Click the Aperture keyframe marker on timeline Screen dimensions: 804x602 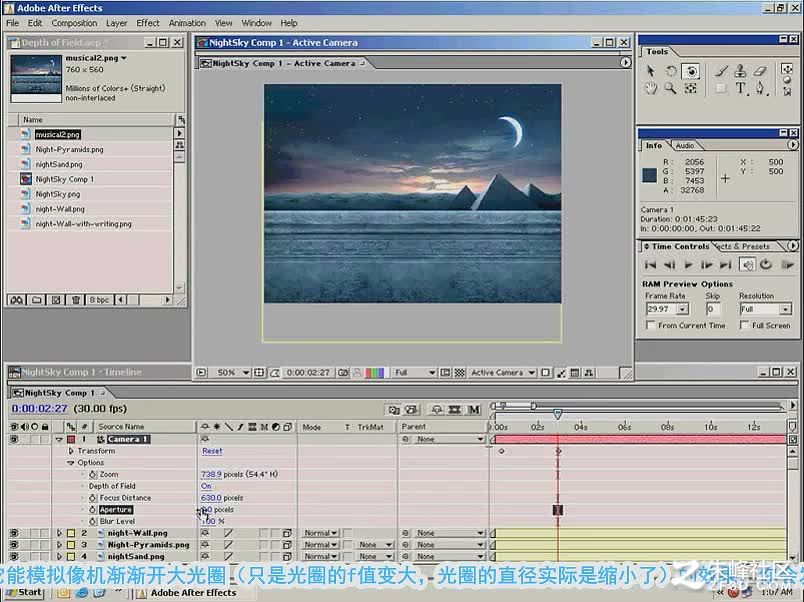tap(558, 510)
